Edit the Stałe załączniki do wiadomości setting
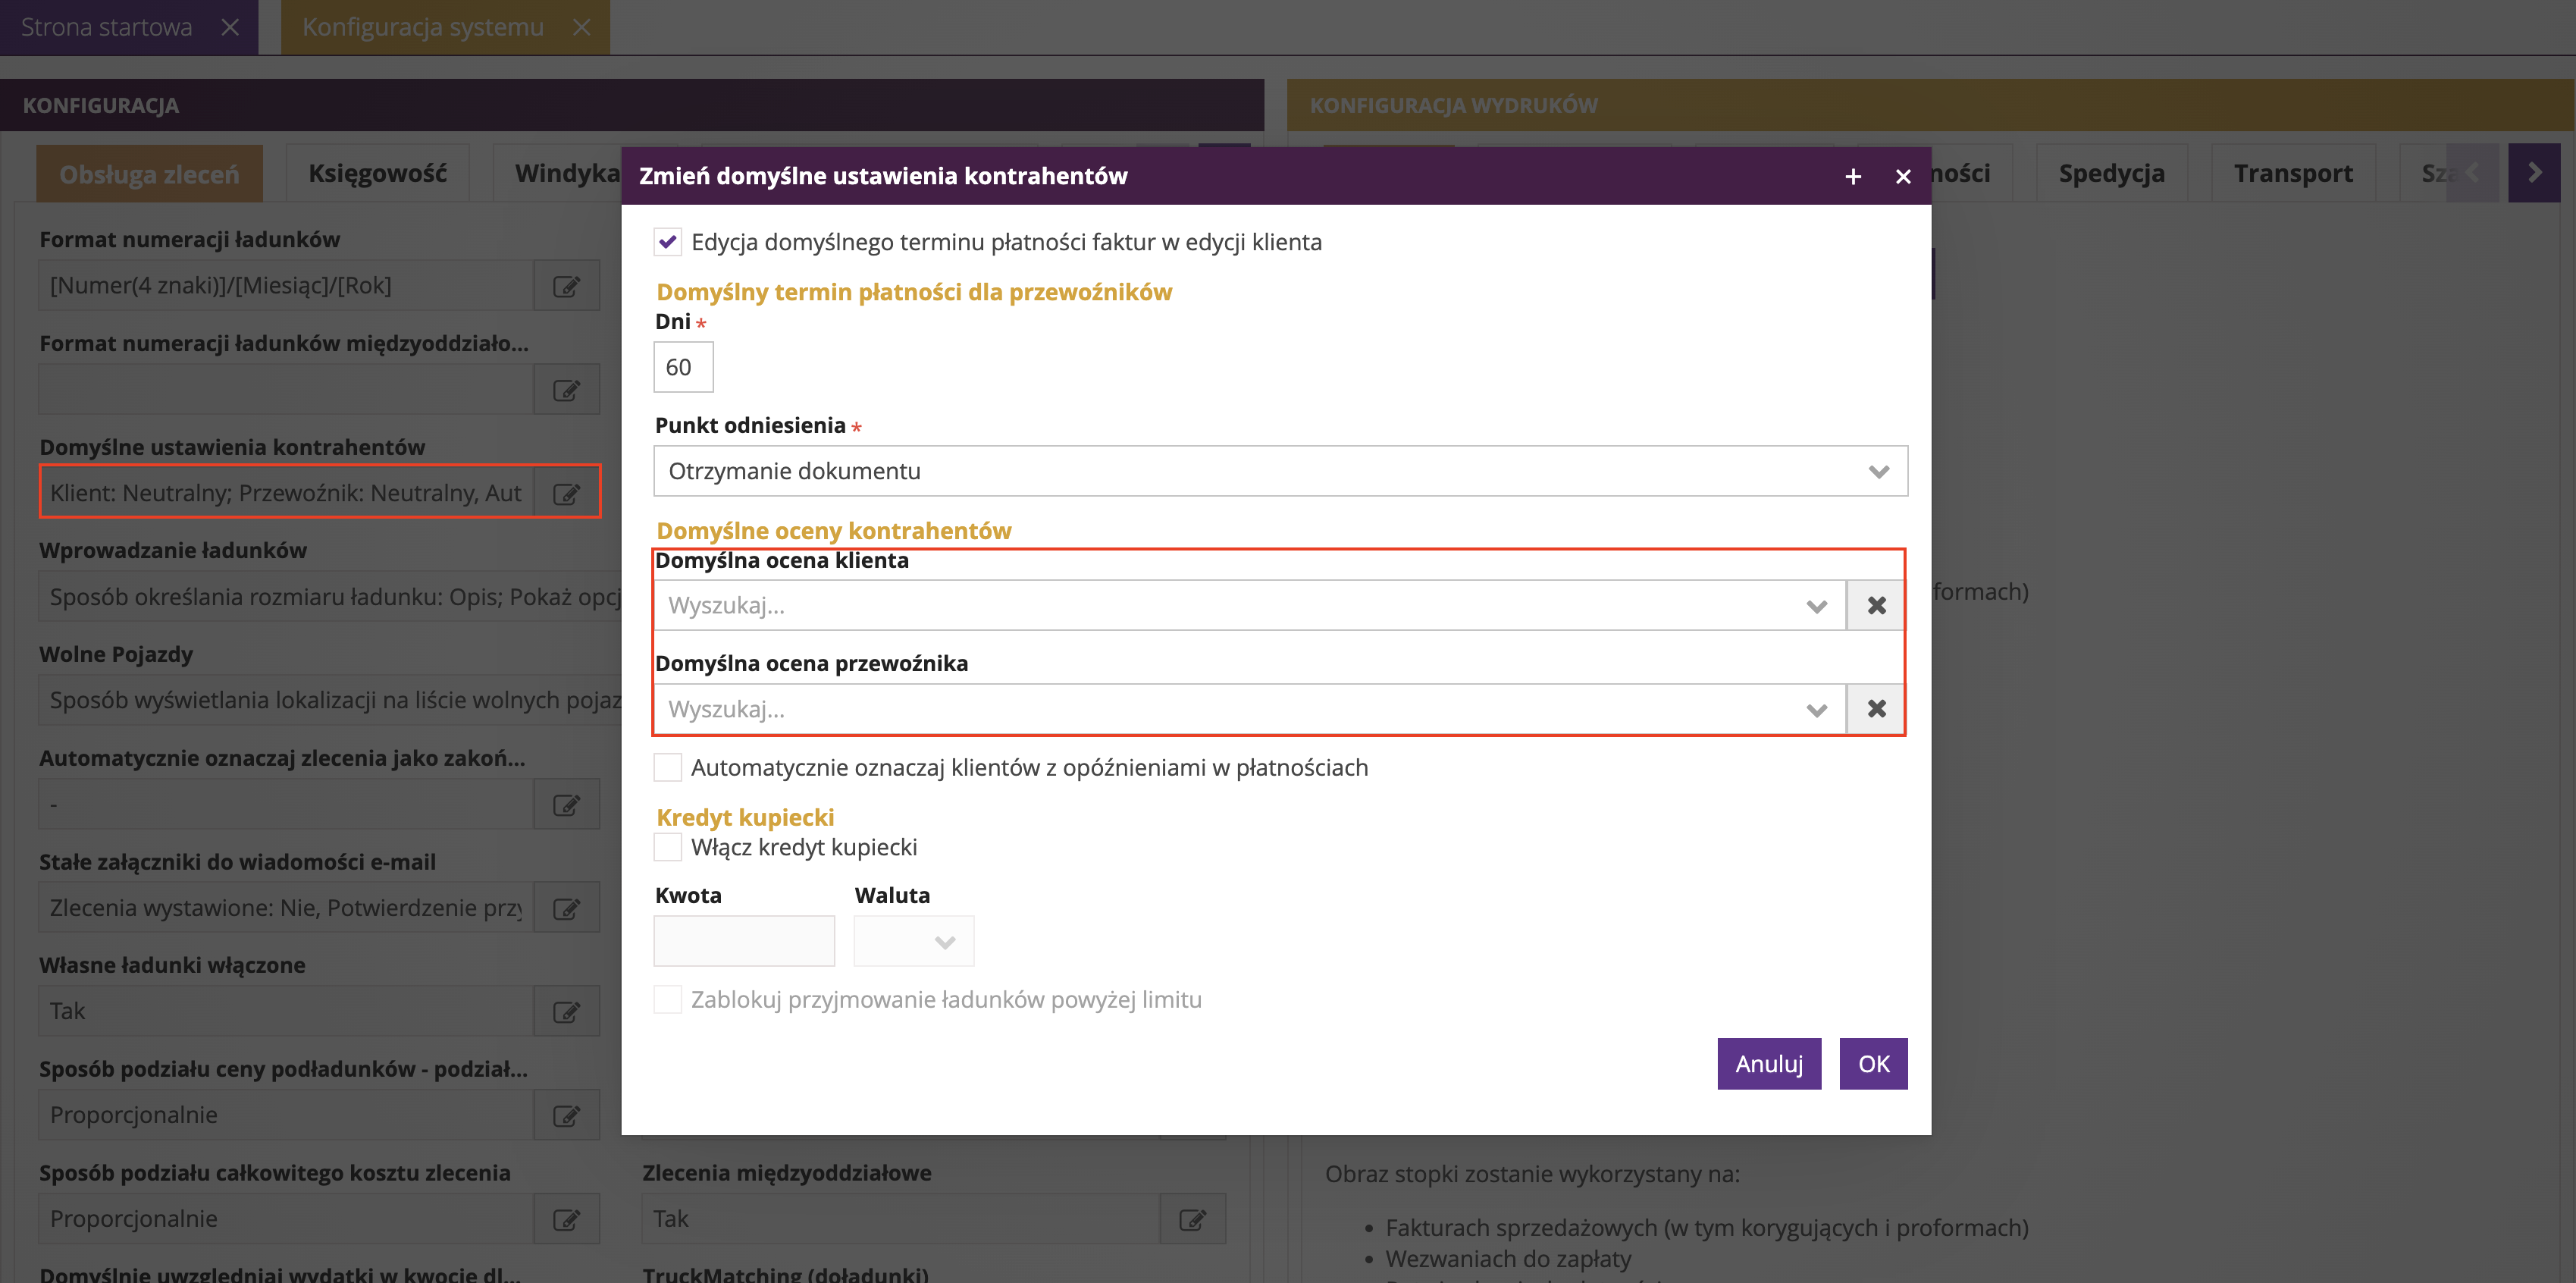This screenshot has height=1283, width=2576. tap(566, 908)
